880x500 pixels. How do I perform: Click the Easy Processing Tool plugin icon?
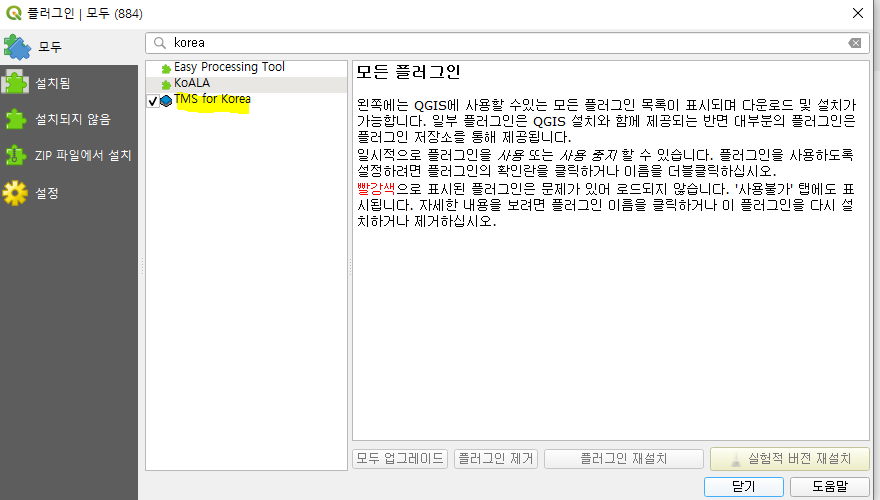166,69
